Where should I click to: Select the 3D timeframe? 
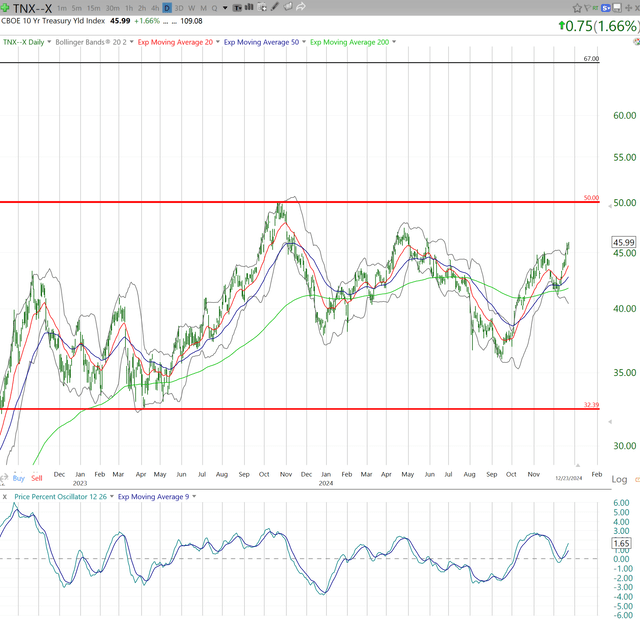pyautogui.click(x=179, y=8)
